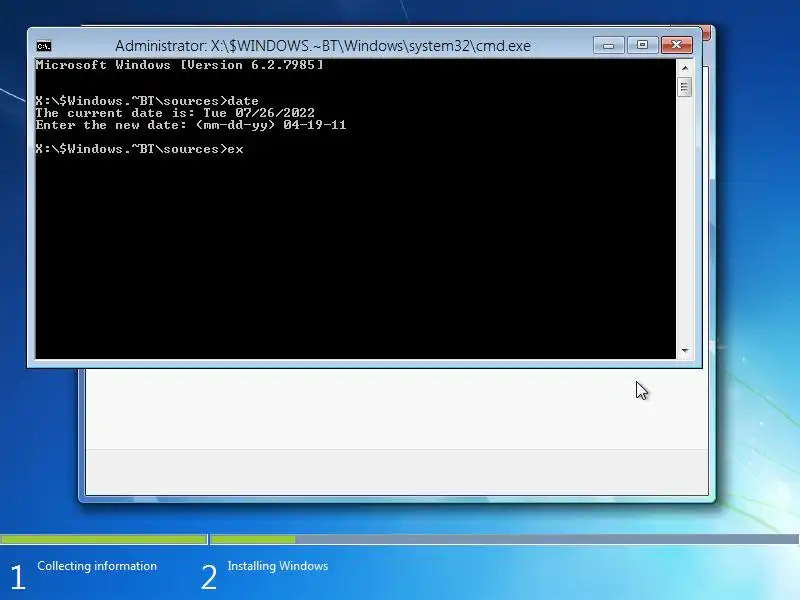Click the Installing Windows progress bar
800x600 pixels.
[x=505, y=539]
